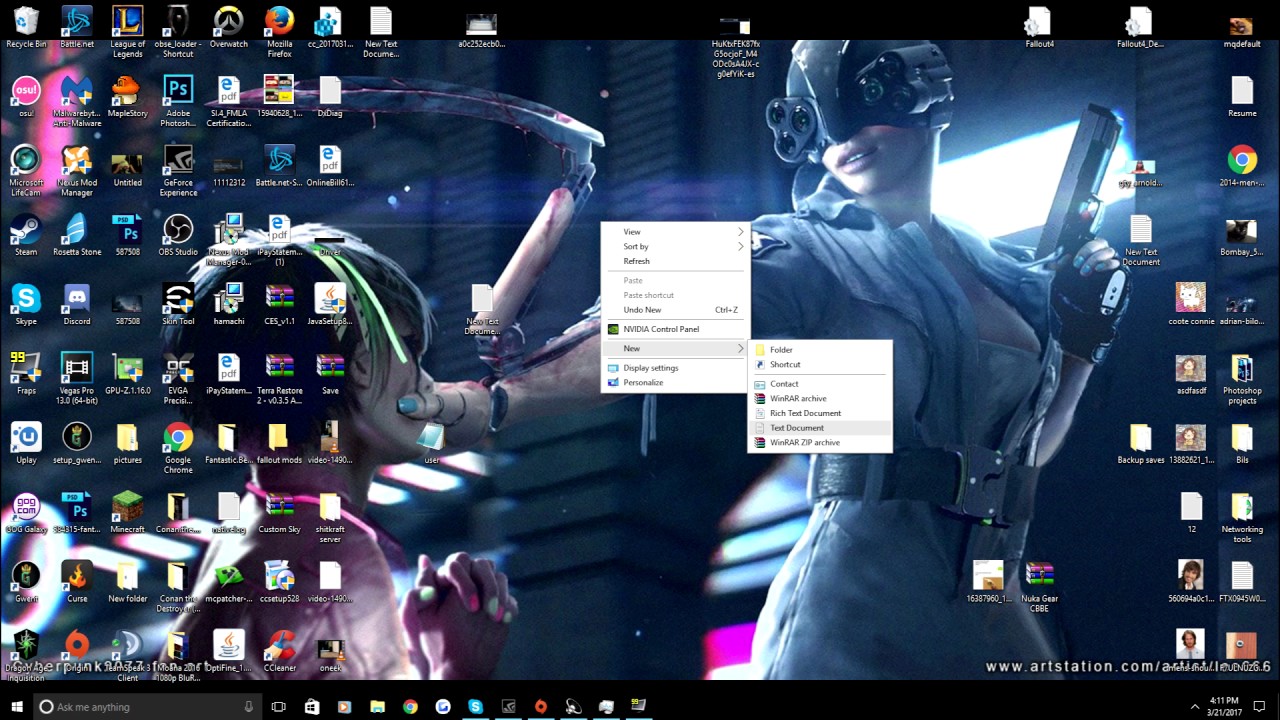The image size is (1280, 720).
Task: Launch League of Legends from desktop
Action: [x=127, y=32]
